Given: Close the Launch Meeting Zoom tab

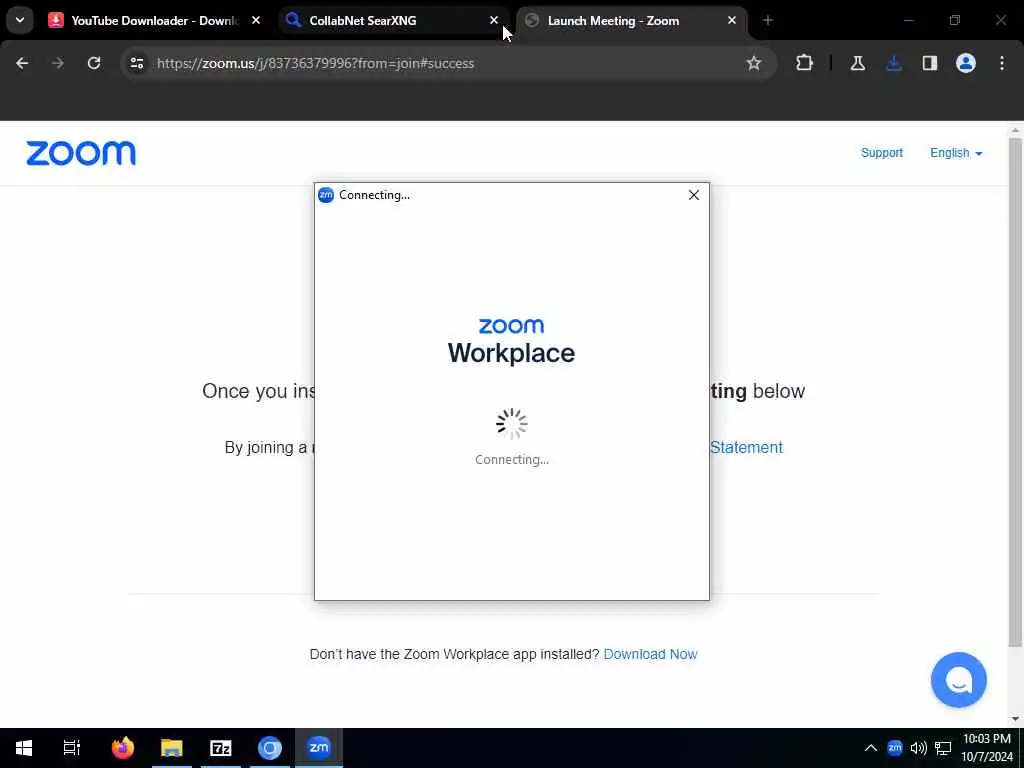Looking at the screenshot, I should (x=732, y=21).
